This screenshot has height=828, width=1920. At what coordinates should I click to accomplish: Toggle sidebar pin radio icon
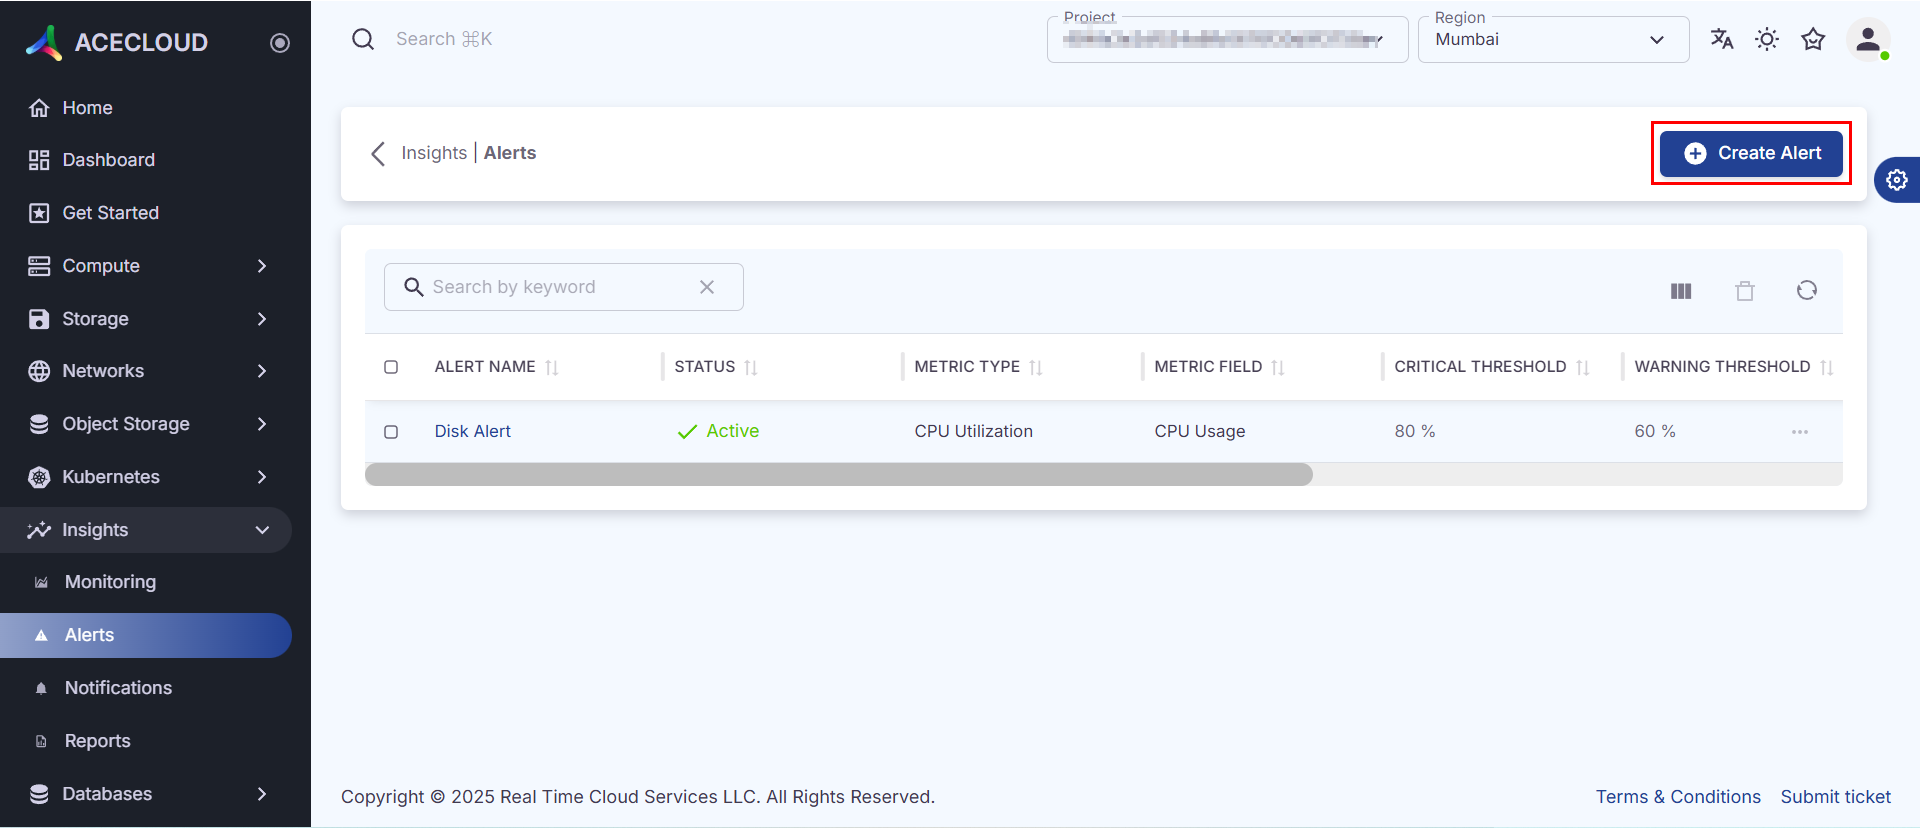(280, 43)
